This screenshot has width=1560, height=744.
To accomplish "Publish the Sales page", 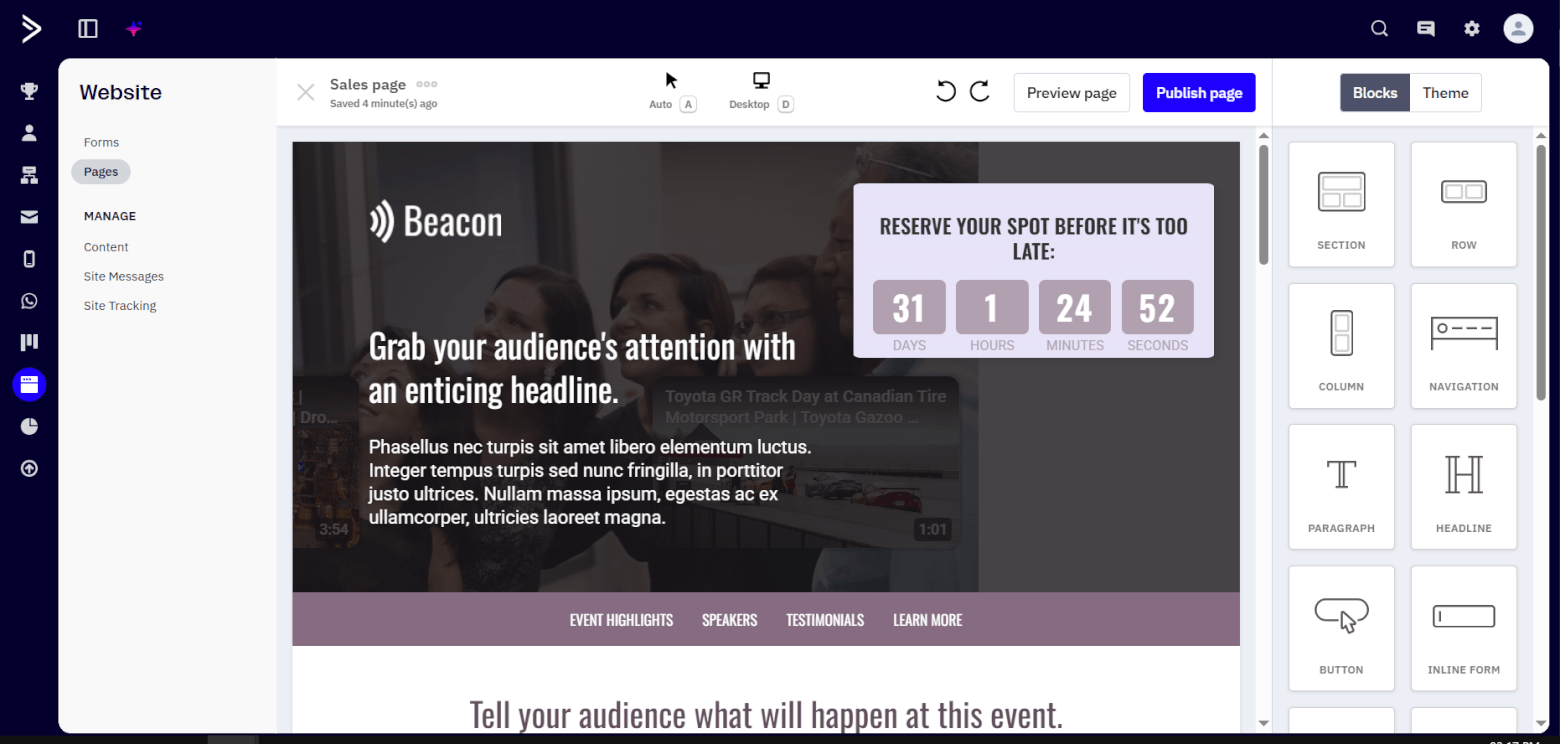I will coord(1198,92).
